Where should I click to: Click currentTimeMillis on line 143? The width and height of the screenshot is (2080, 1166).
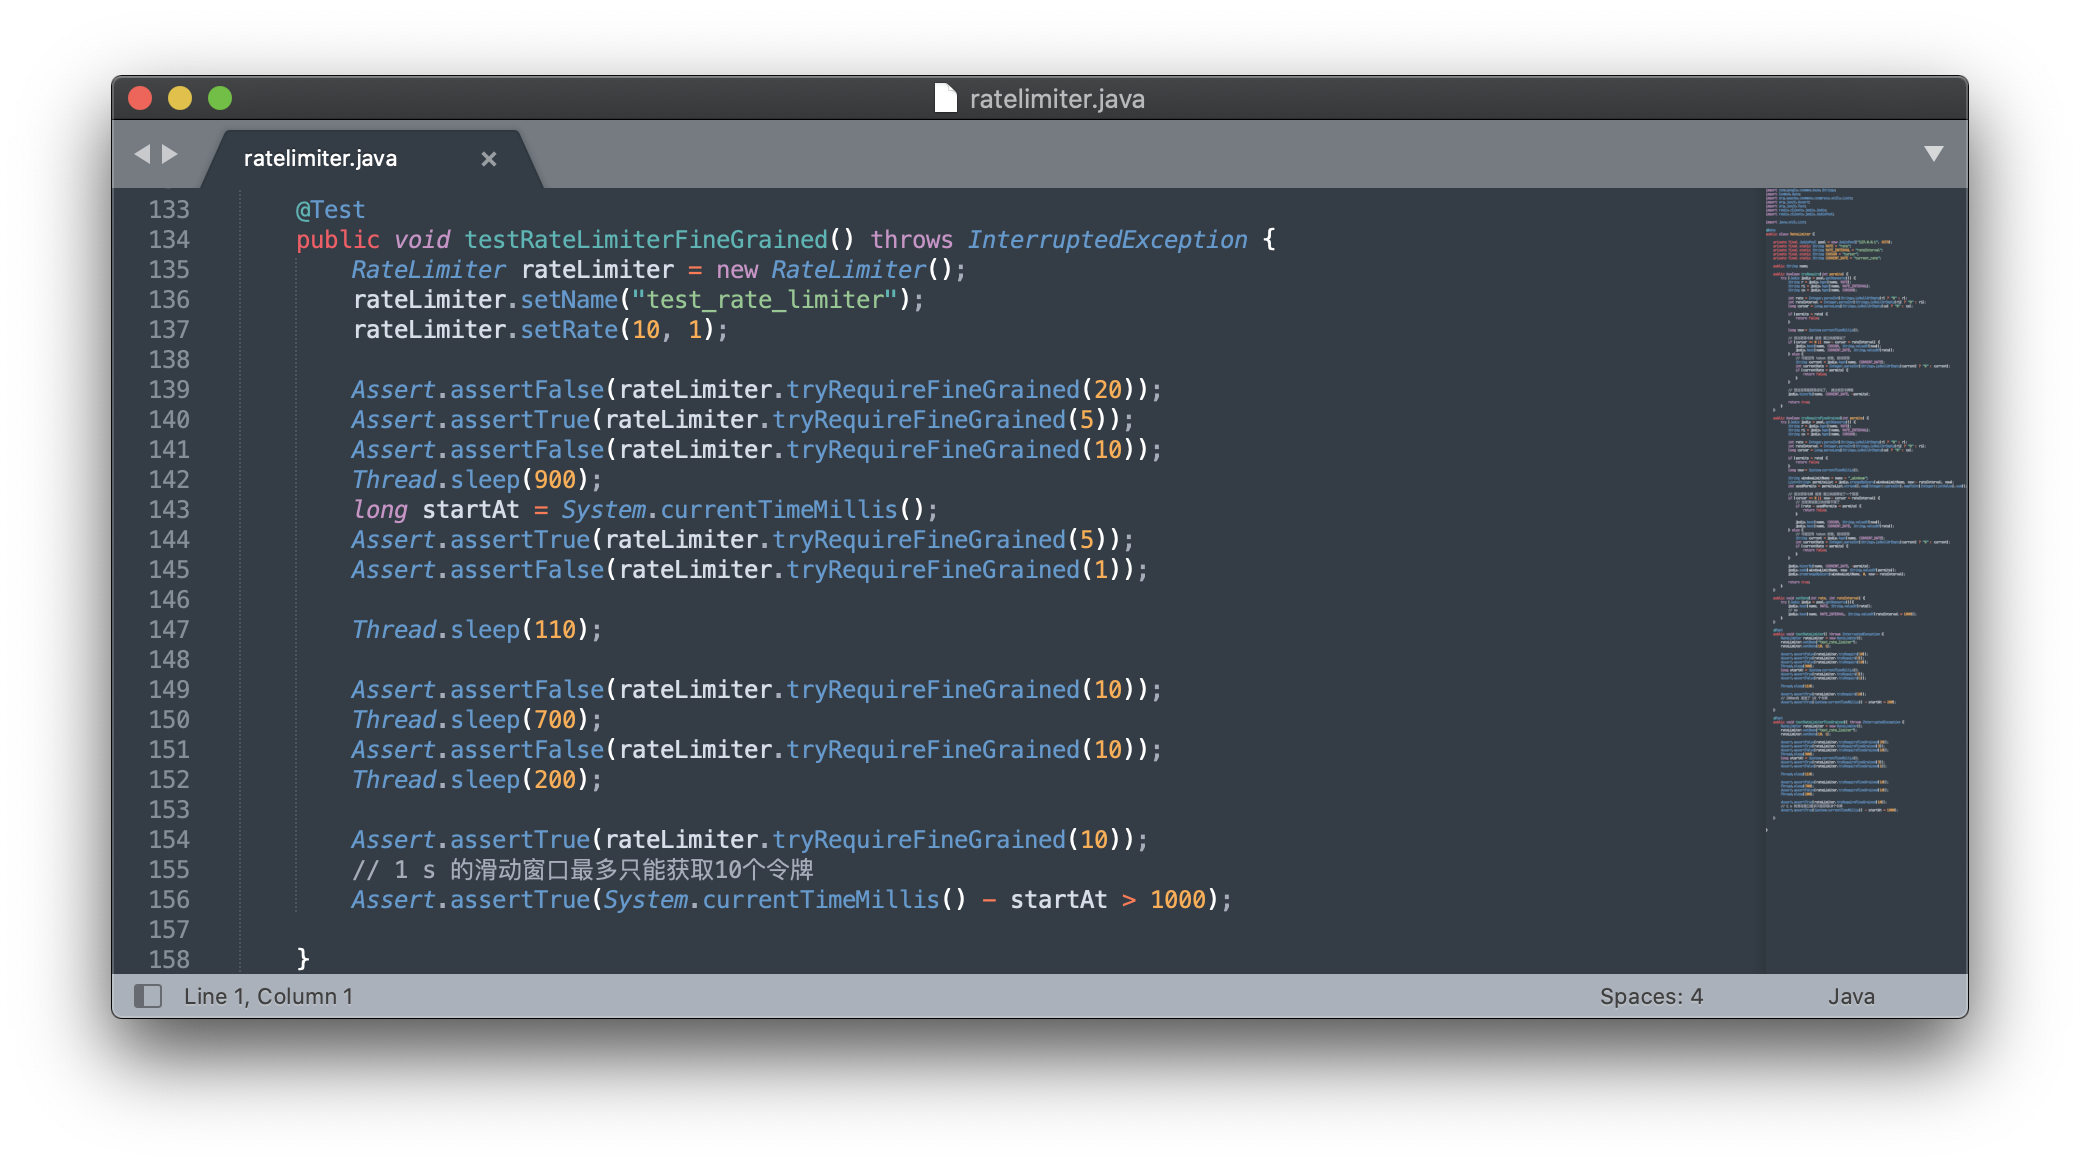(779, 510)
